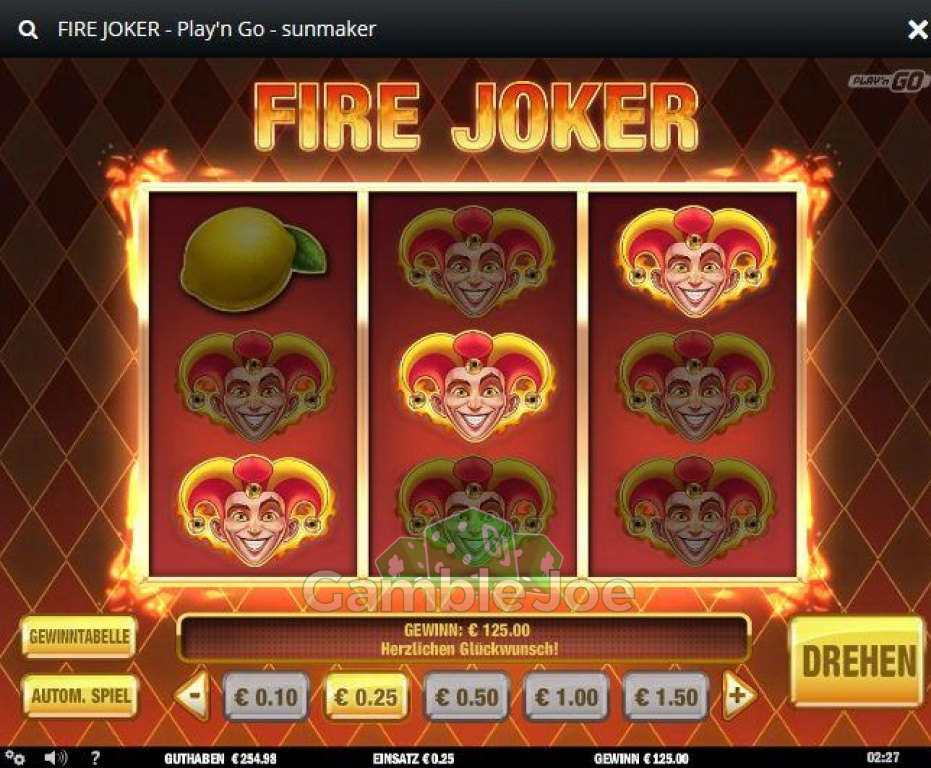Choose the € 1.00 bet value

pyautogui.click(x=566, y=696)
